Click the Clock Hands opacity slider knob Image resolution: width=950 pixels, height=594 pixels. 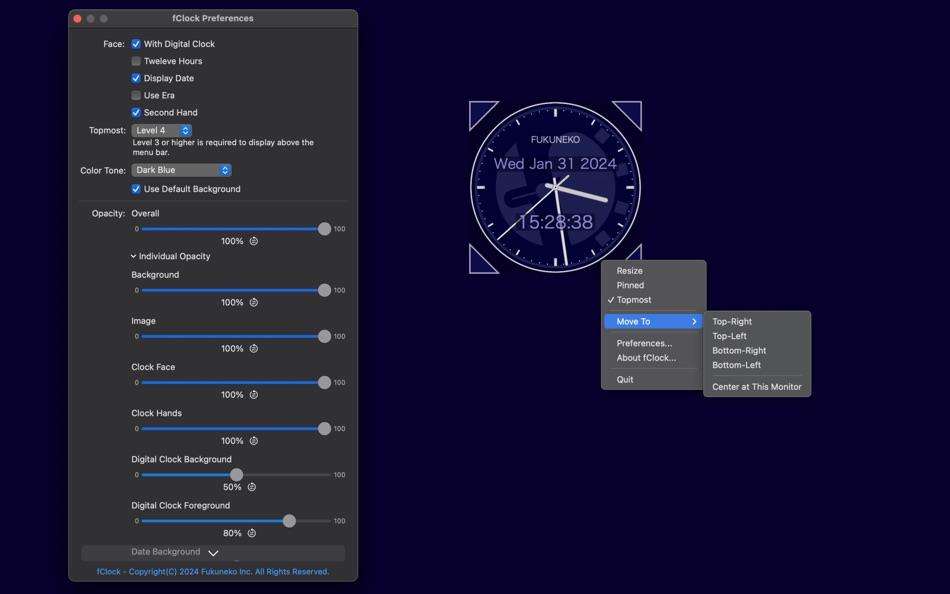click(x=325, y=429)
